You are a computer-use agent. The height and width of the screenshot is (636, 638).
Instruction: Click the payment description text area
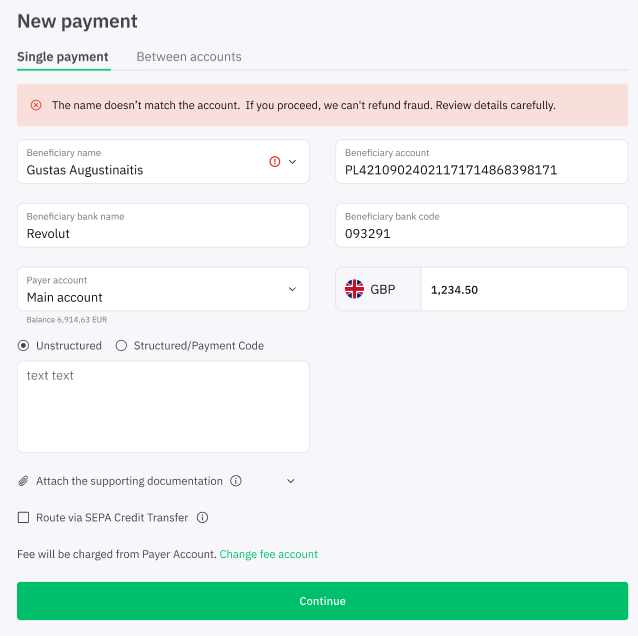pyautogui.click(x=163, y=407)
